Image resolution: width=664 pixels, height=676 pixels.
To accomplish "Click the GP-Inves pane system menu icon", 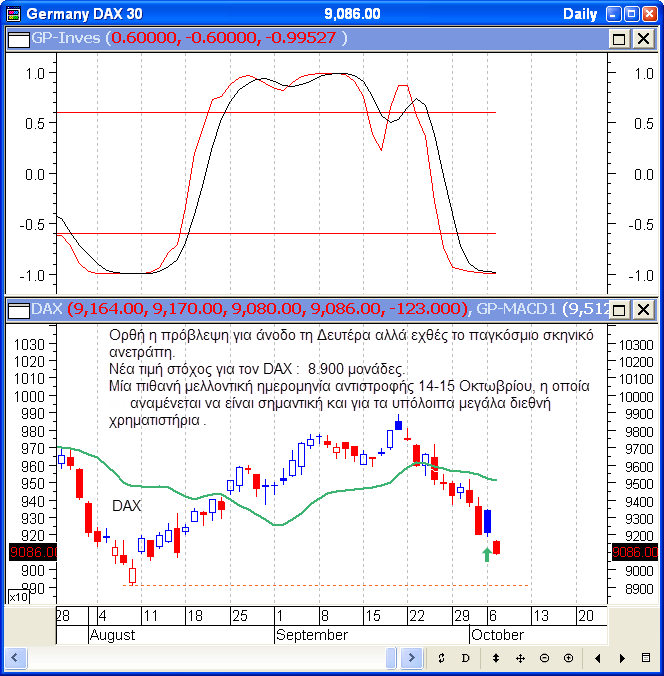I will pyautogui.click(x=18, y=38).
